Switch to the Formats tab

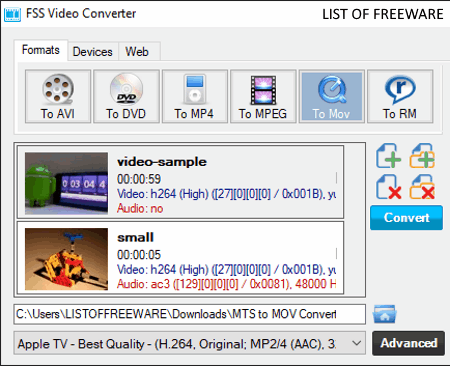coord(41,50)
